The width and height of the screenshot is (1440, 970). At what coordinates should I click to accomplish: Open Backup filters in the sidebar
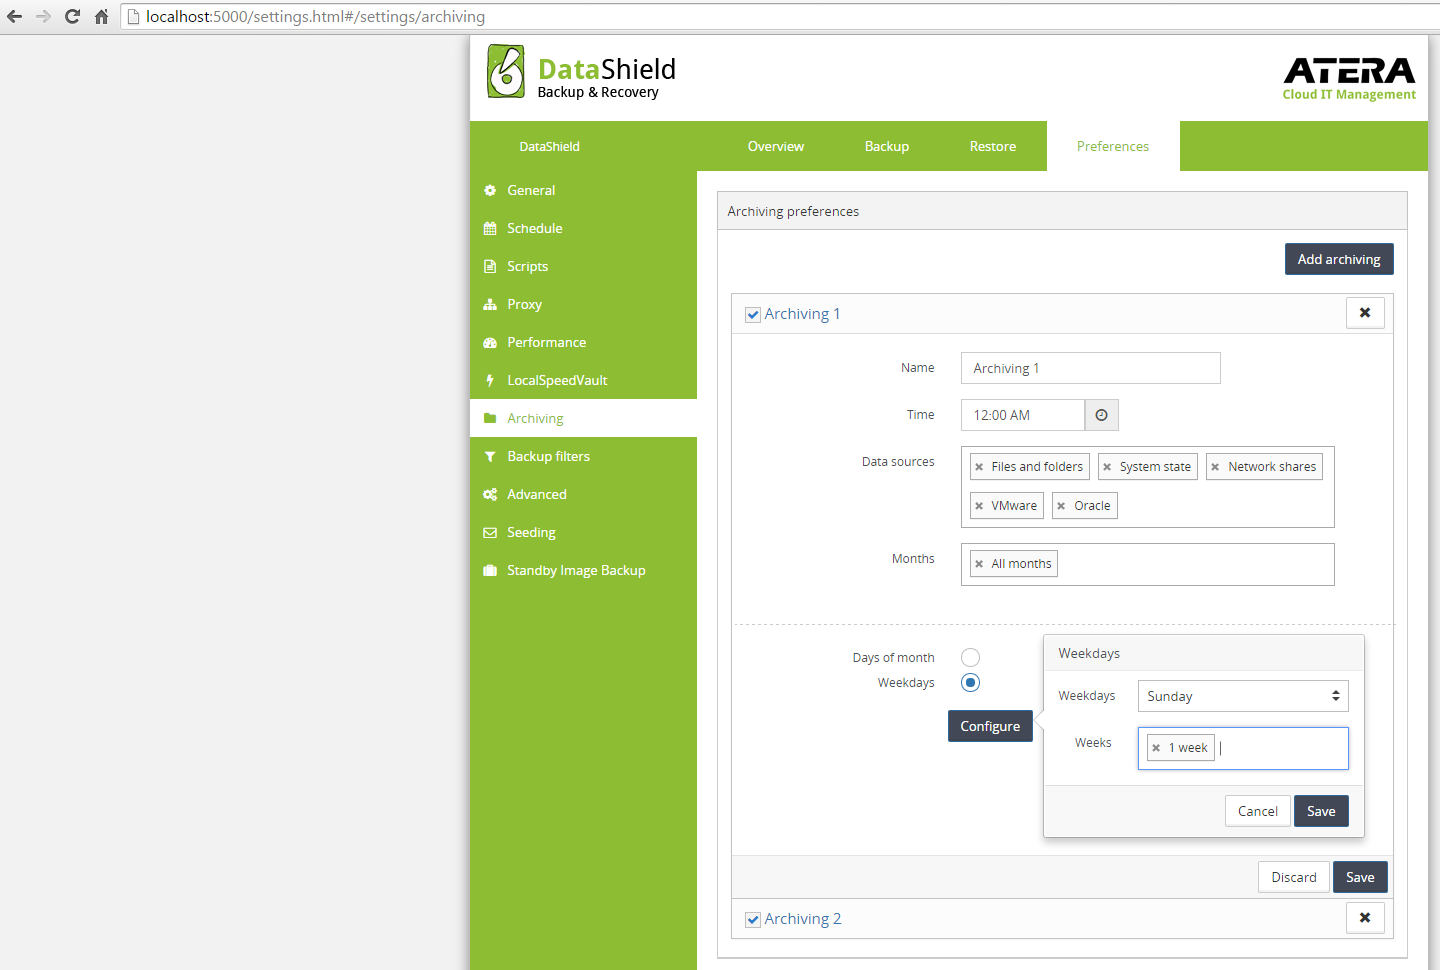pyautogui.click(x=548, y=456)
